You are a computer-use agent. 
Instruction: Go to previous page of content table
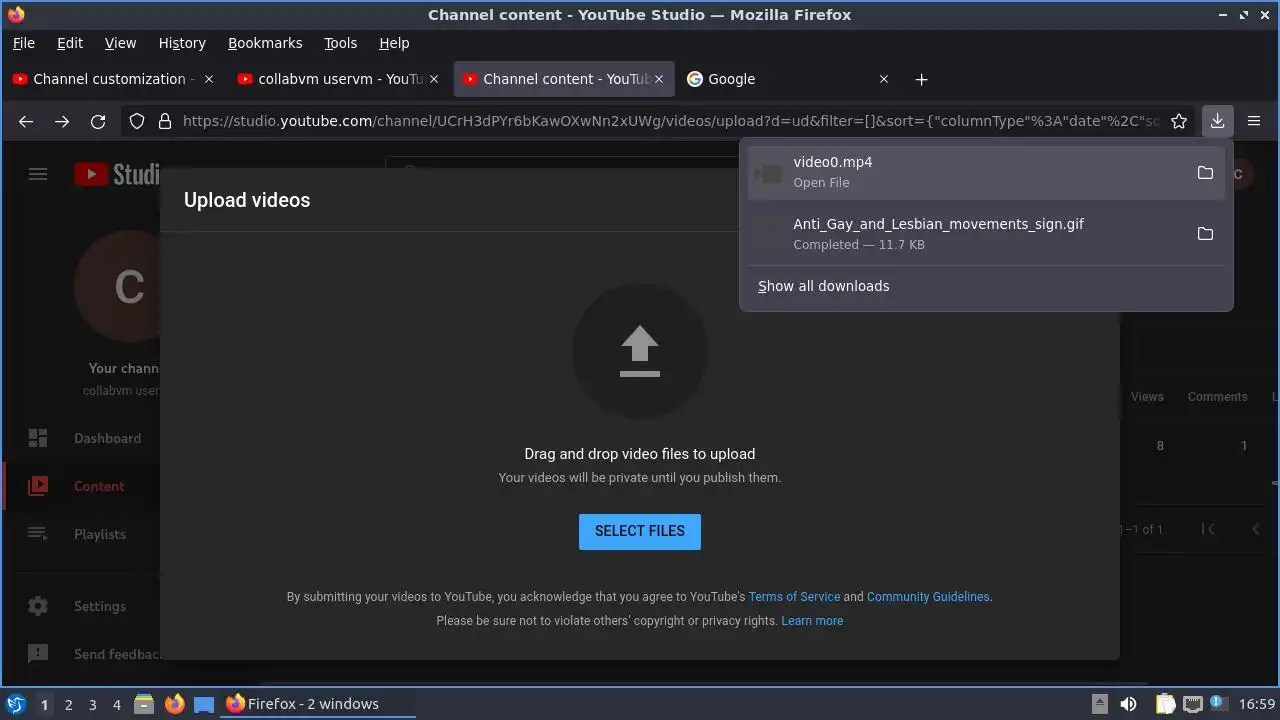click(1256, 529)
